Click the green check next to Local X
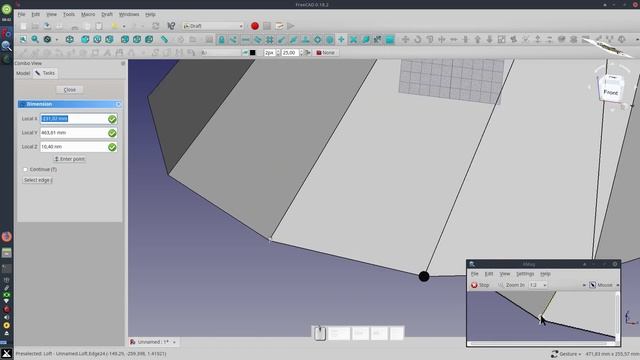This screenshot has height=360, width=640. [x=112, y=119]
